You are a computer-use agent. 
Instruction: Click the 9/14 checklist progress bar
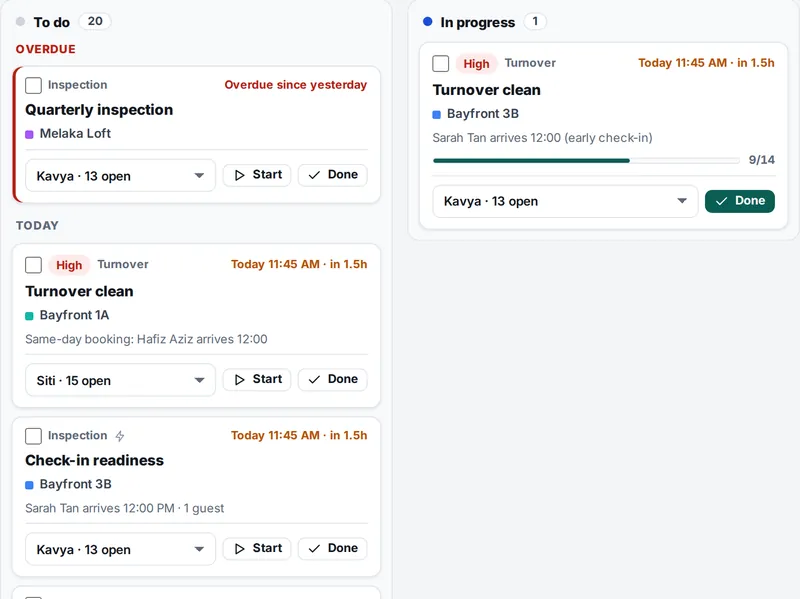pyautogui.click(x=586, y=161)
